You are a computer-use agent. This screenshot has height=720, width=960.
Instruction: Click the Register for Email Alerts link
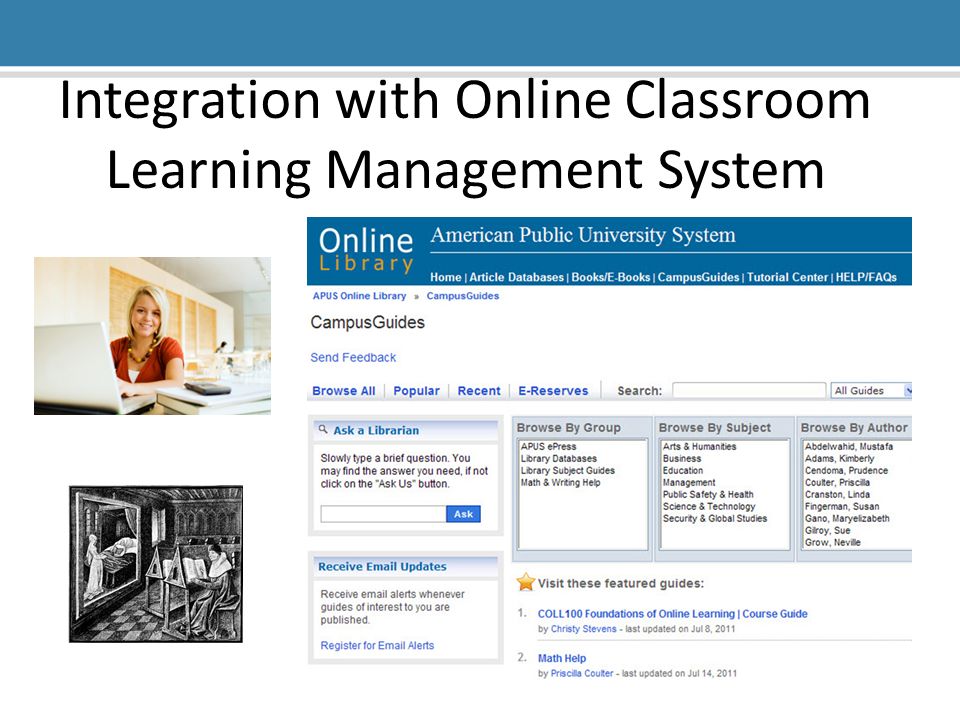click(377, 645)
